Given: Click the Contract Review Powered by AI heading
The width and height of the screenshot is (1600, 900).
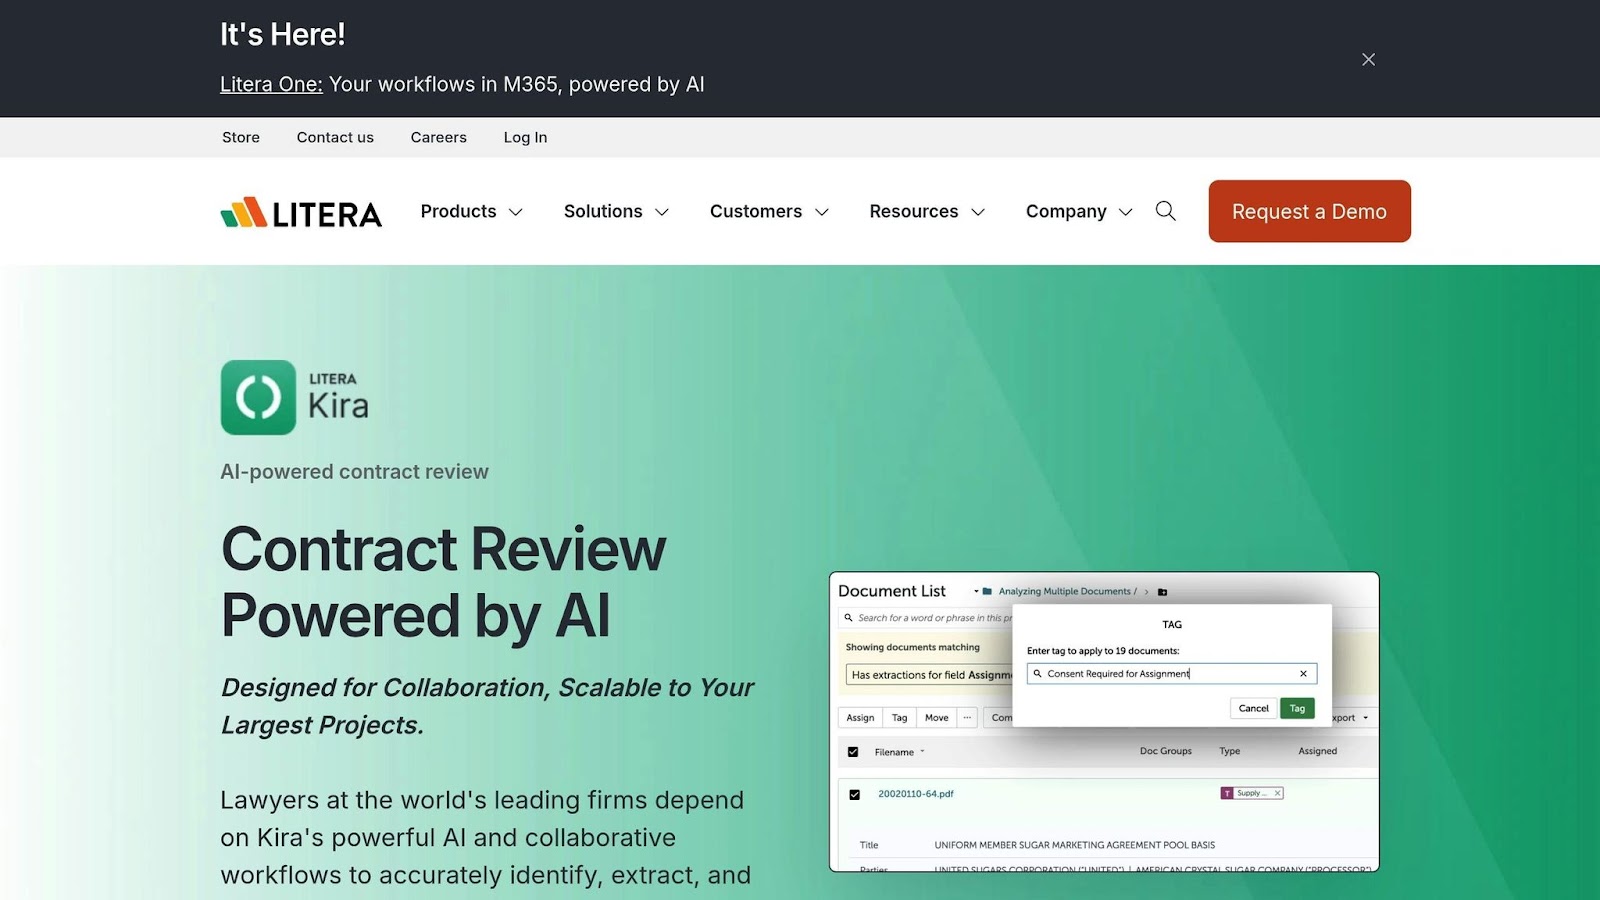Looking at the screenshot, I should 443,582.
